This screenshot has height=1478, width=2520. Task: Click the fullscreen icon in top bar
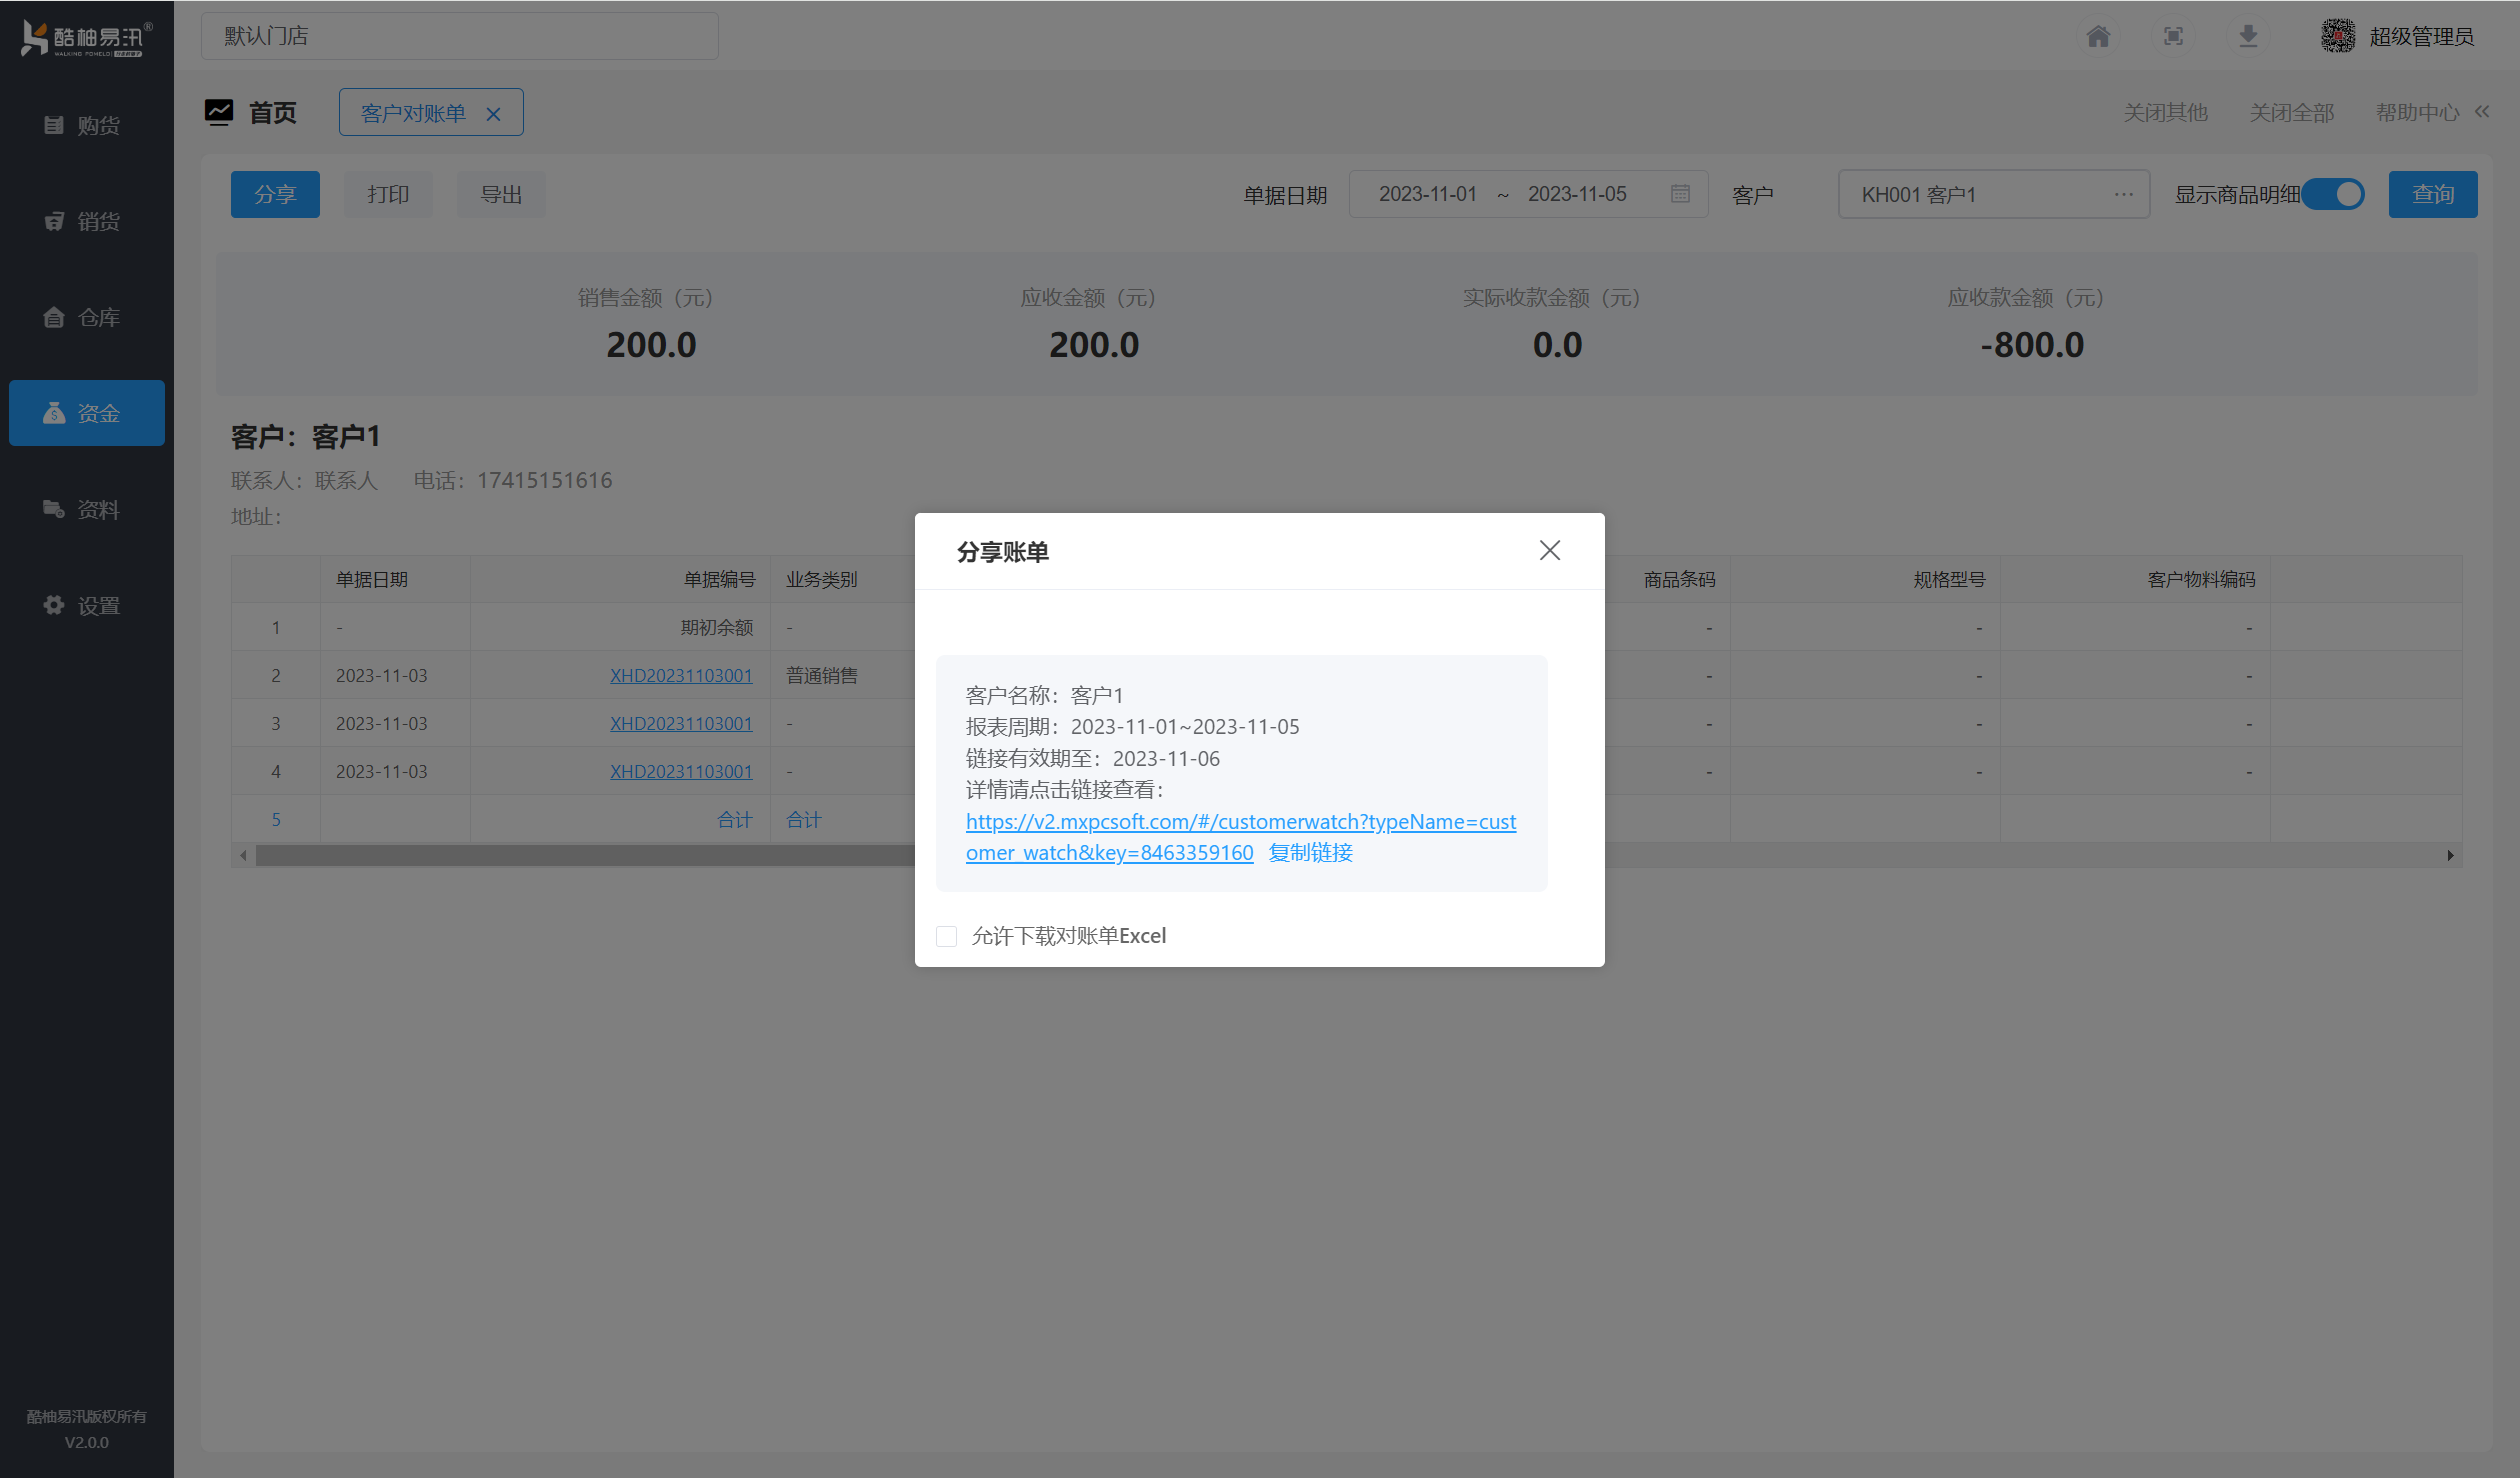(2173, 37)
